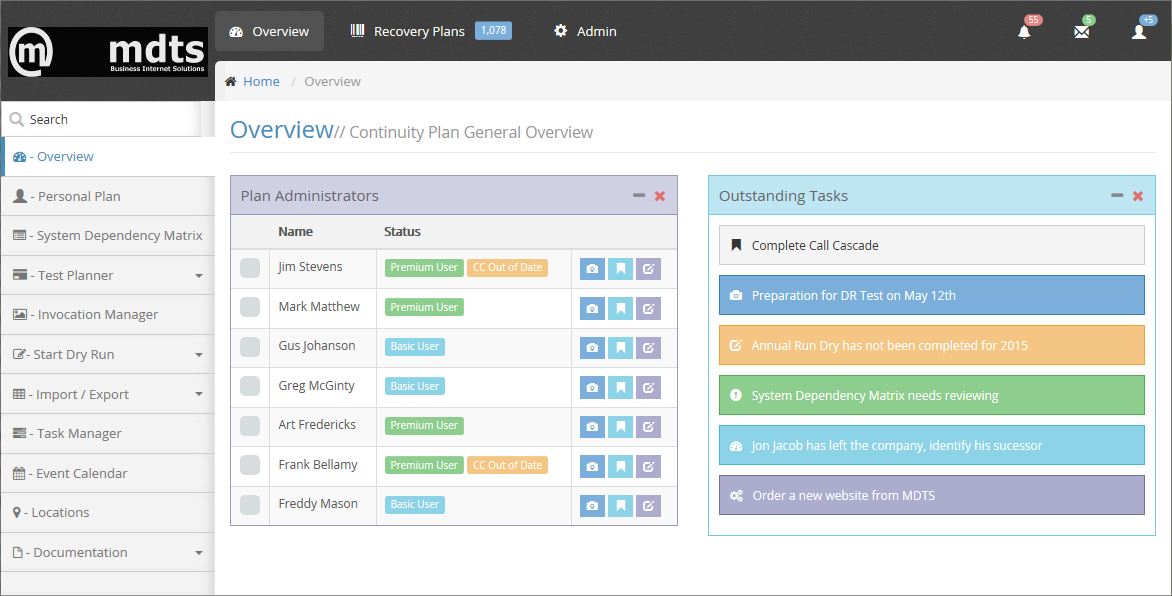Close the Outstanding Tasks panel
1172x596 pixels.
click(x=1138, y=196)
